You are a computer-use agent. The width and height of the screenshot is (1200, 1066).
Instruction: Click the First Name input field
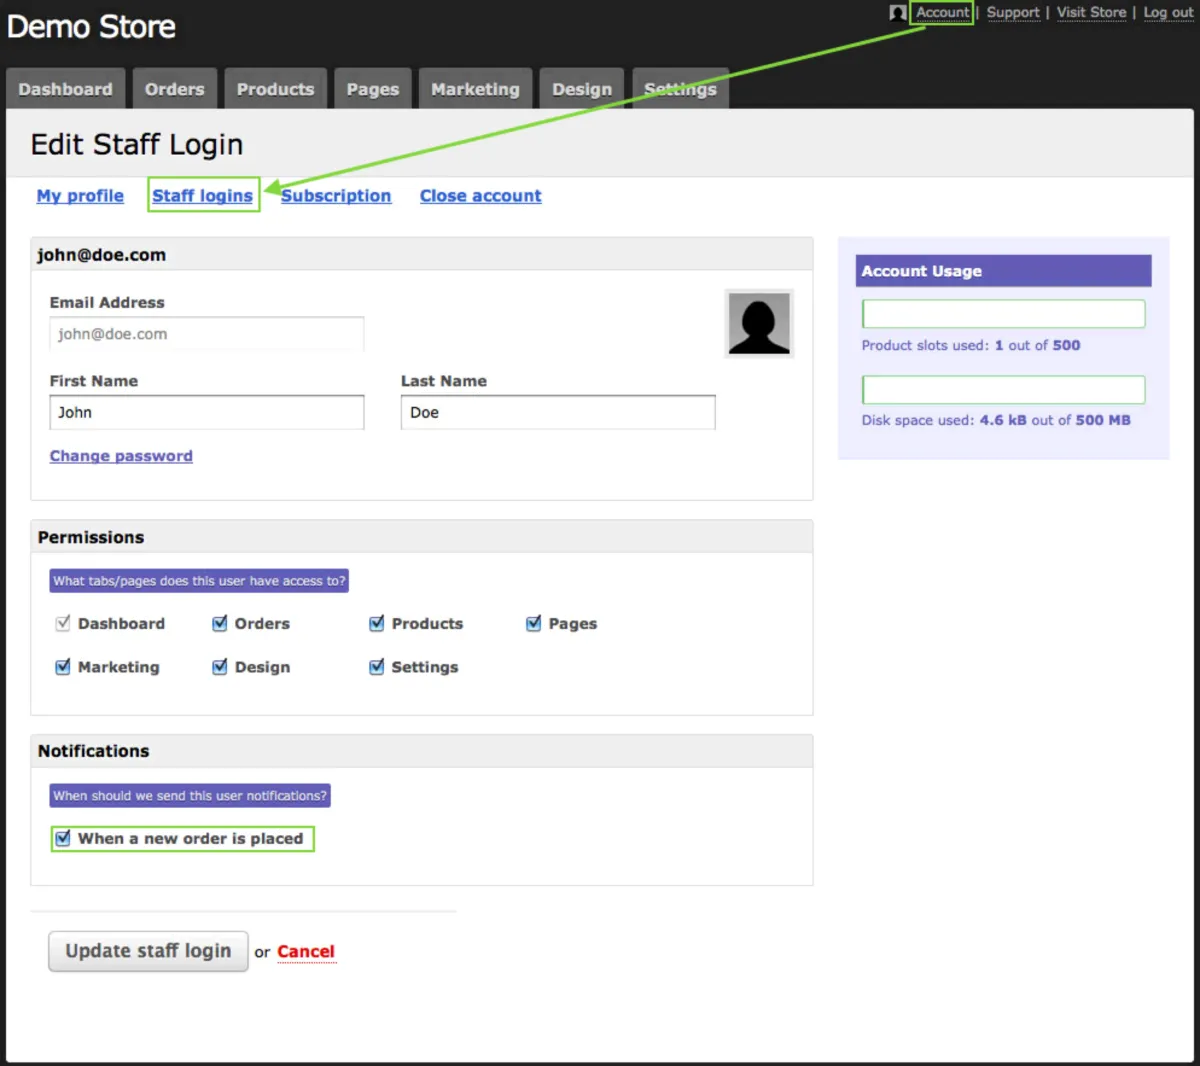point(207,412)
